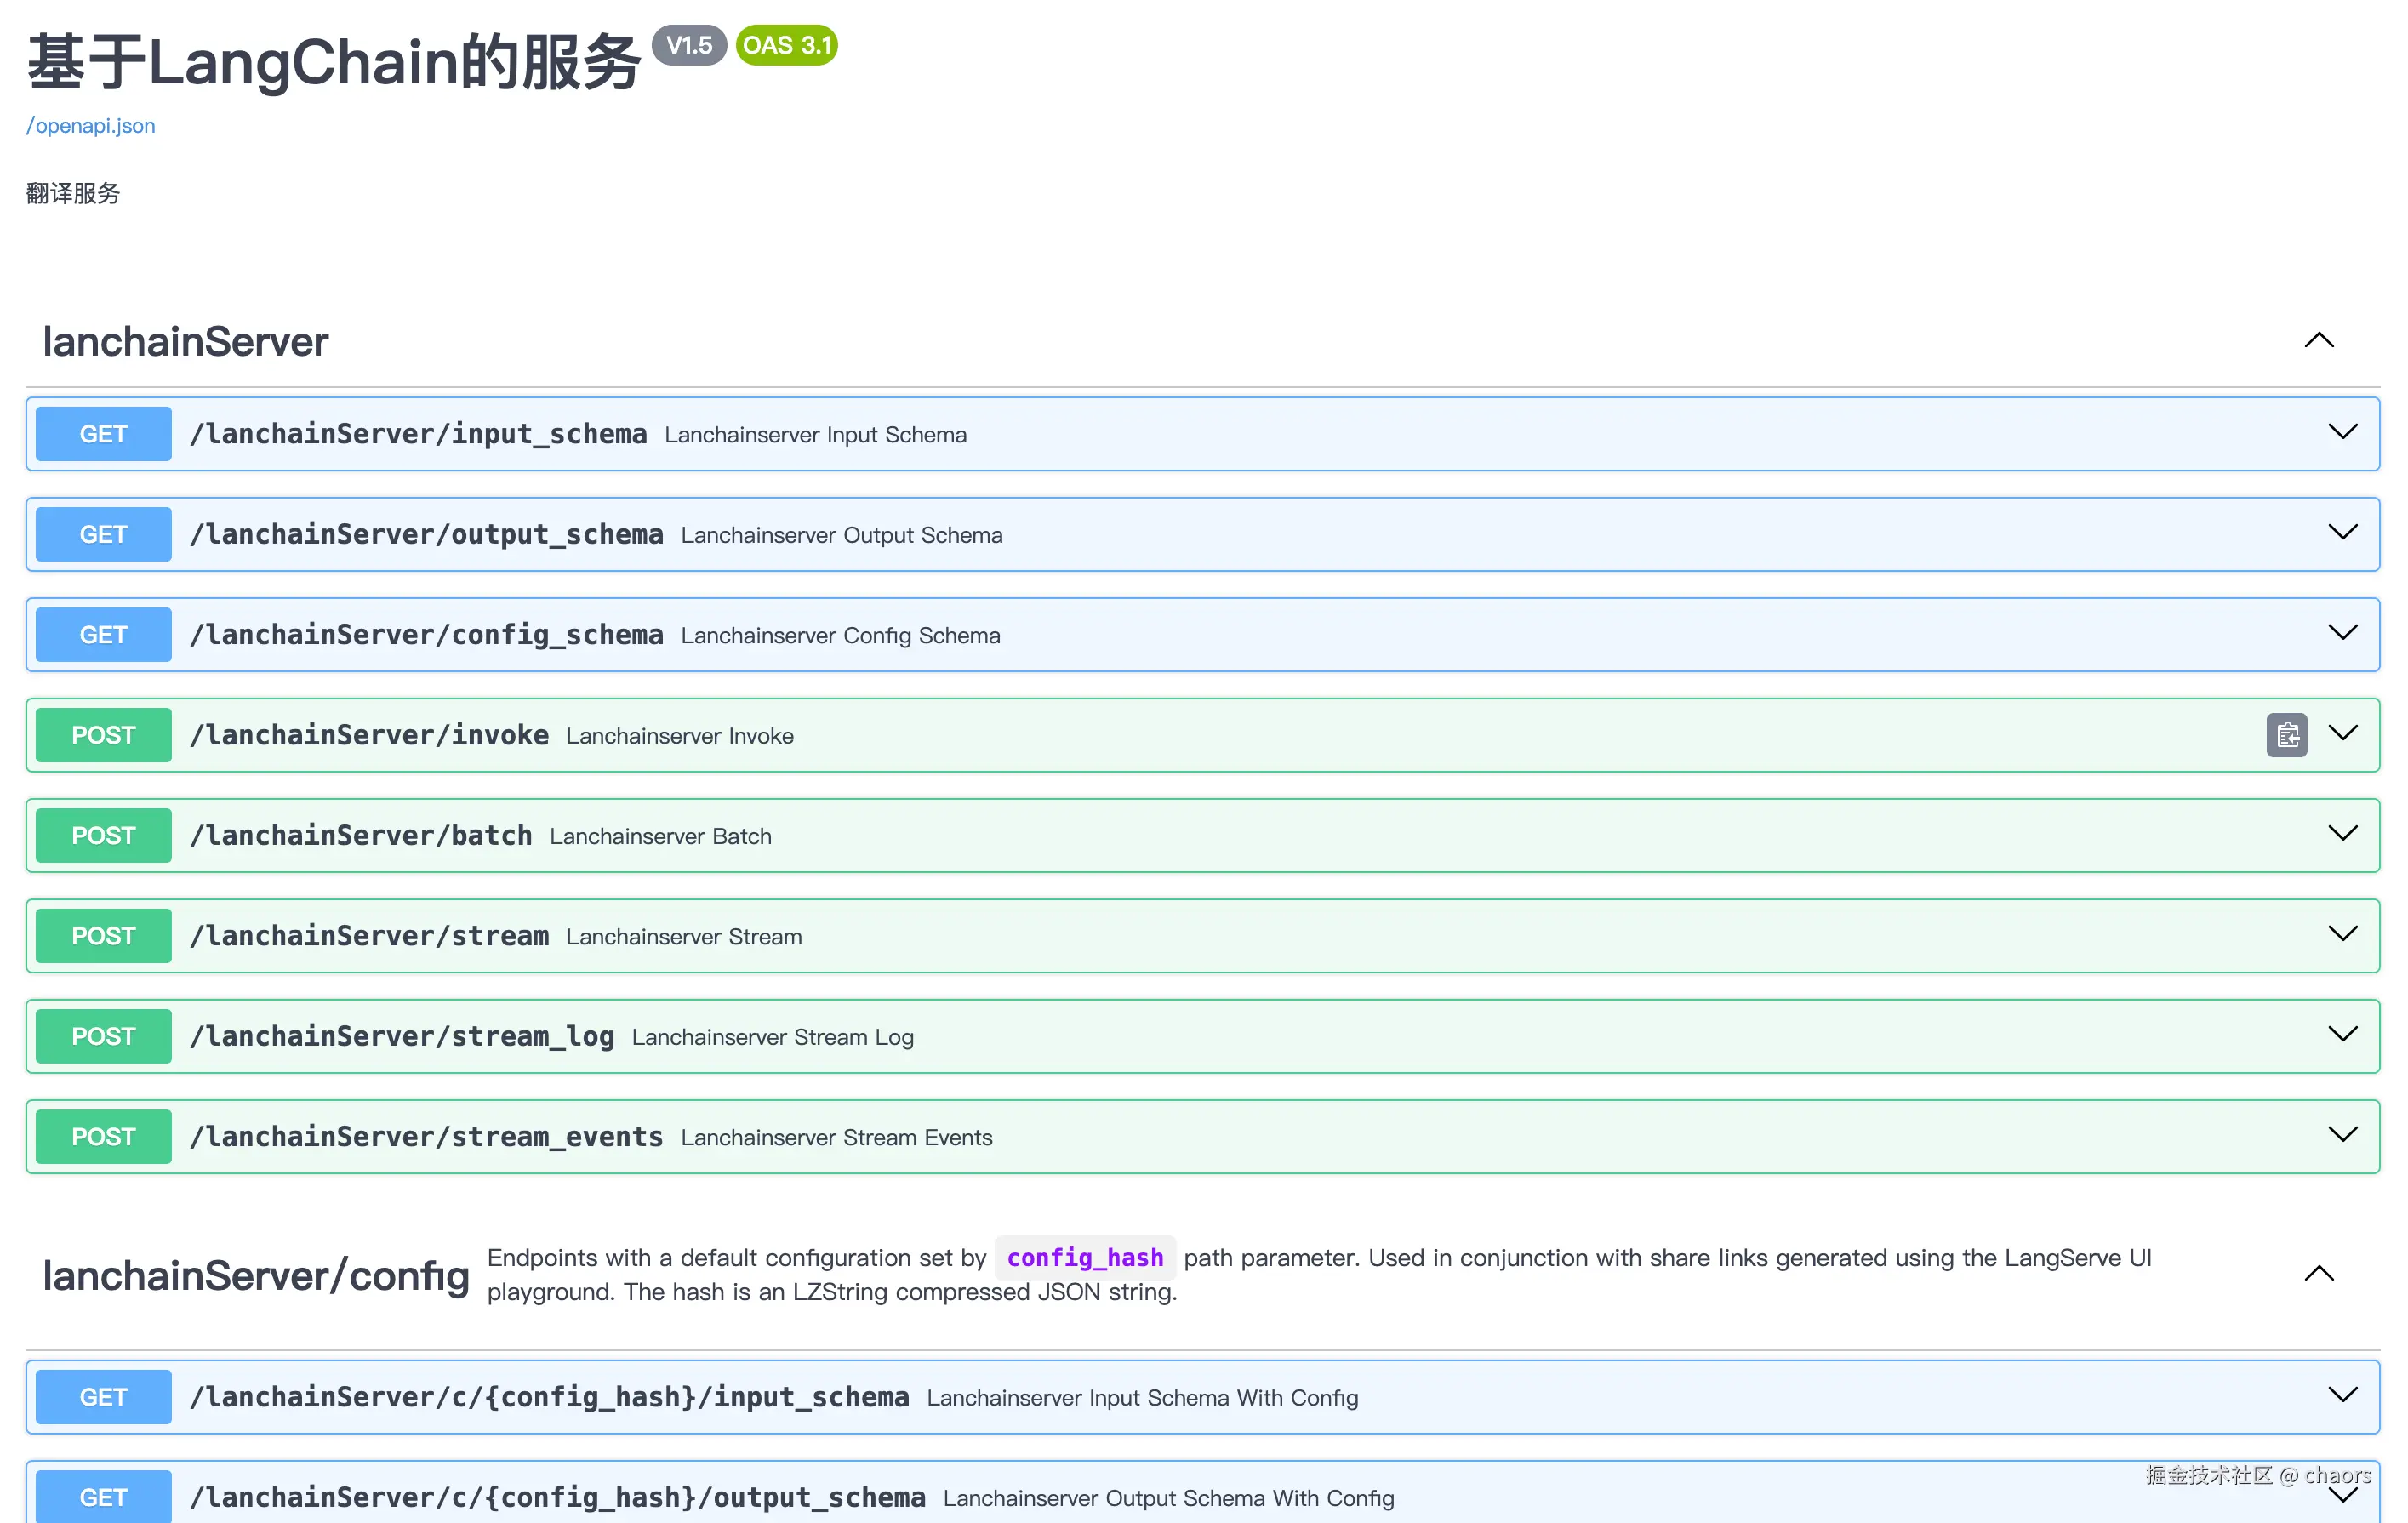Expand the stream_log endpoint chevron arrow
The width and height of the screenshot is (2408, 1523).
(2342, 1035)
